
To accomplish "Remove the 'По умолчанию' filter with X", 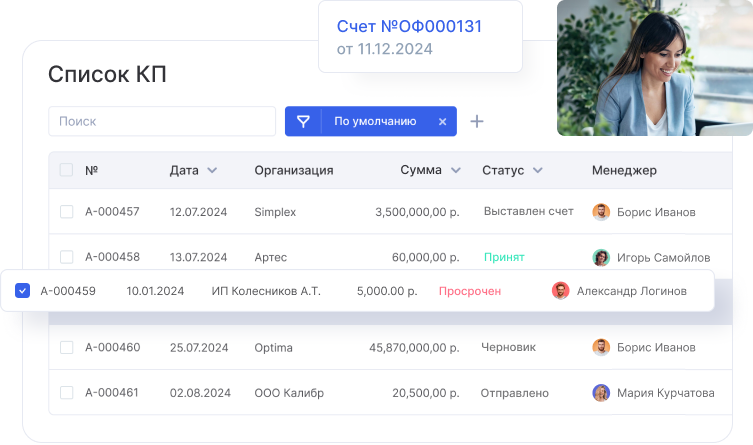I will [442, 121].
